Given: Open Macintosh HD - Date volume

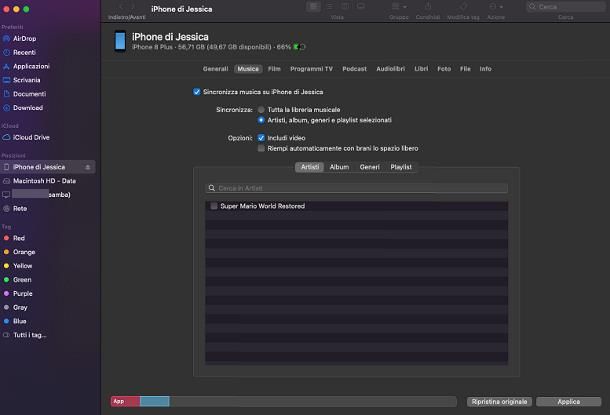Looking at the screenshot, I should click(x=44, y=181).
